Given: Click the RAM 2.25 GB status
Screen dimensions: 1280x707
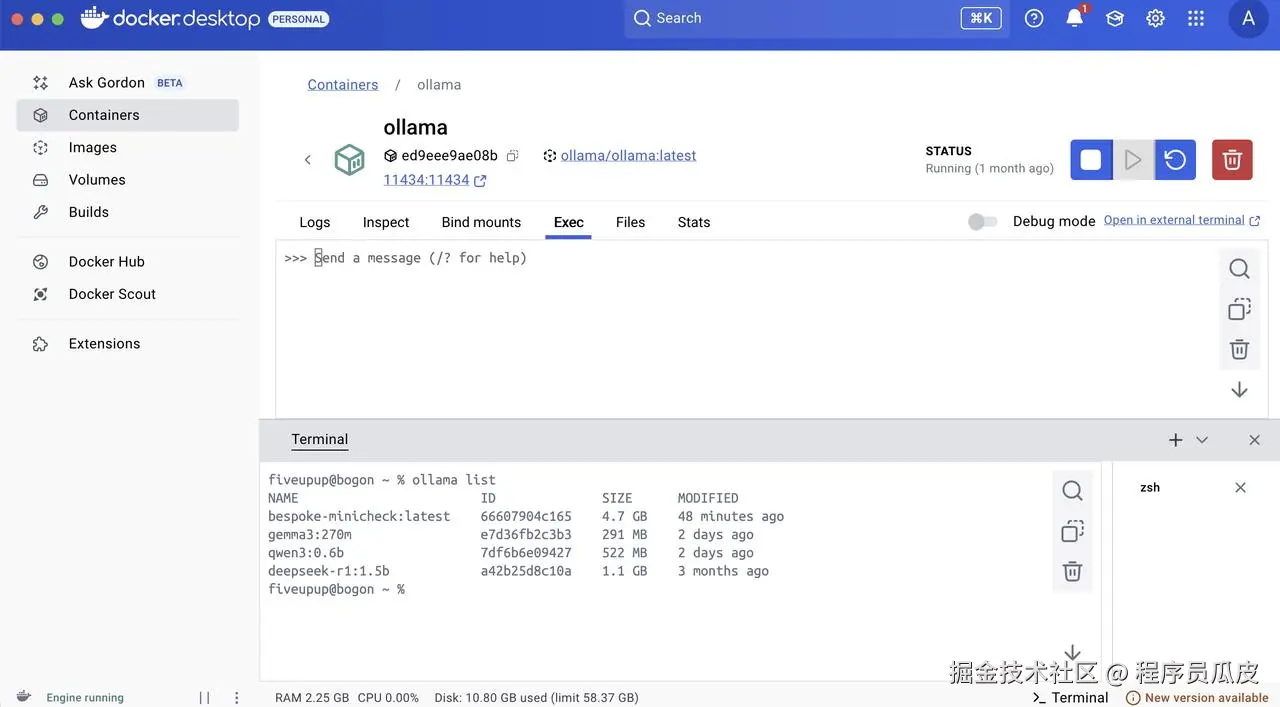Looking at the screenshot, I should pos(312,698).
